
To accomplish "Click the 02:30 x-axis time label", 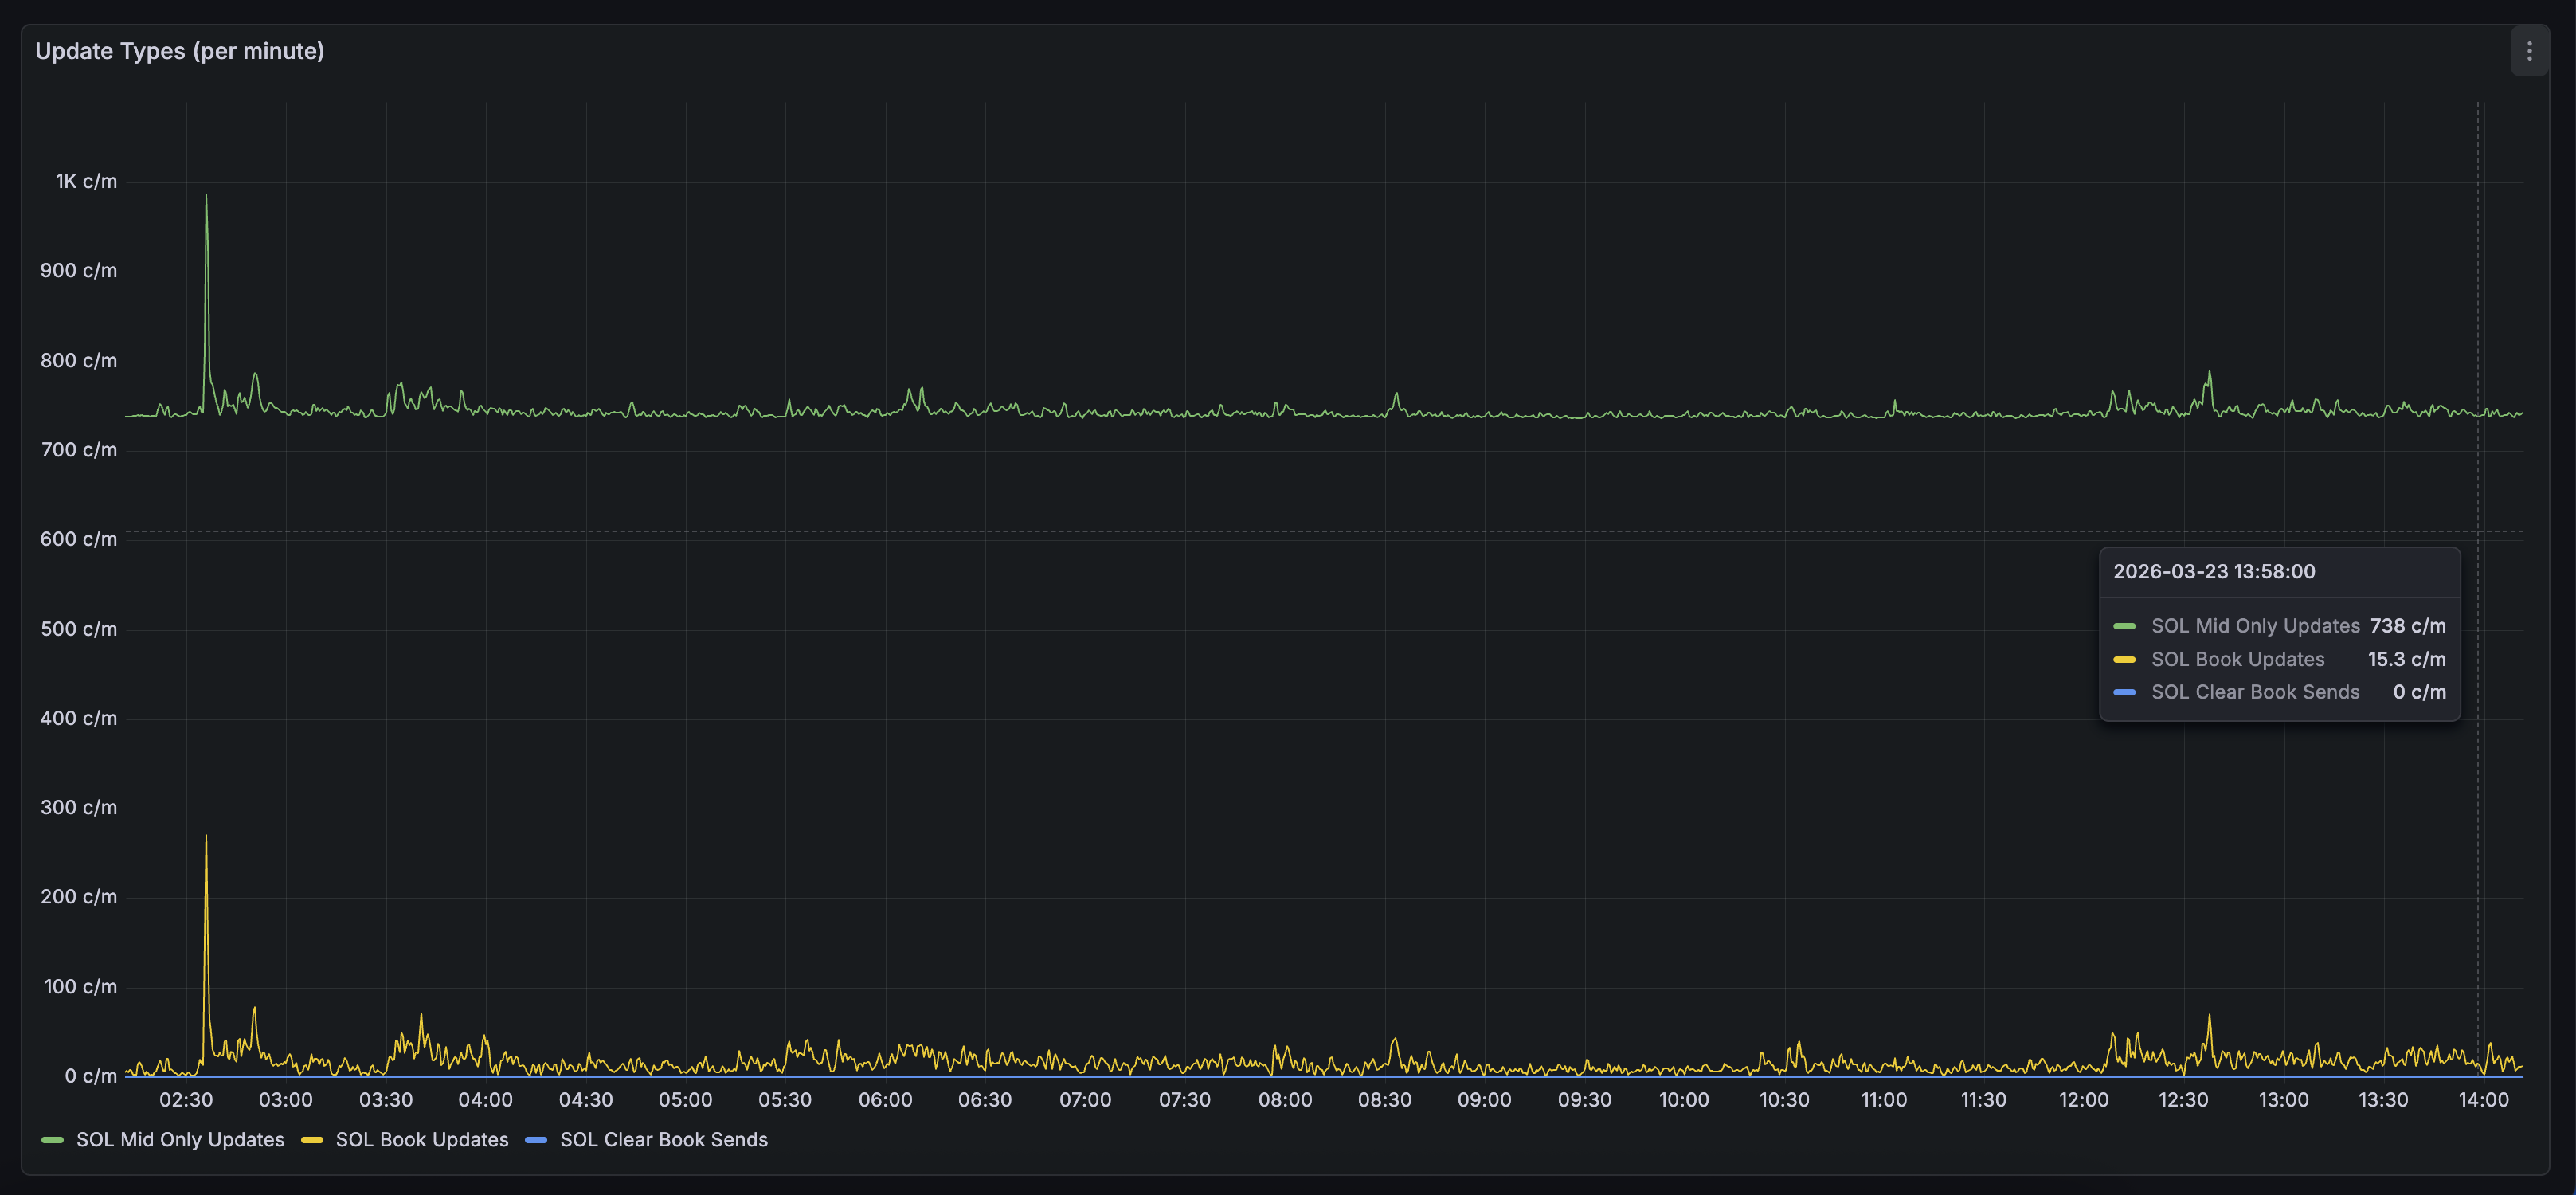I will 186,1100.
